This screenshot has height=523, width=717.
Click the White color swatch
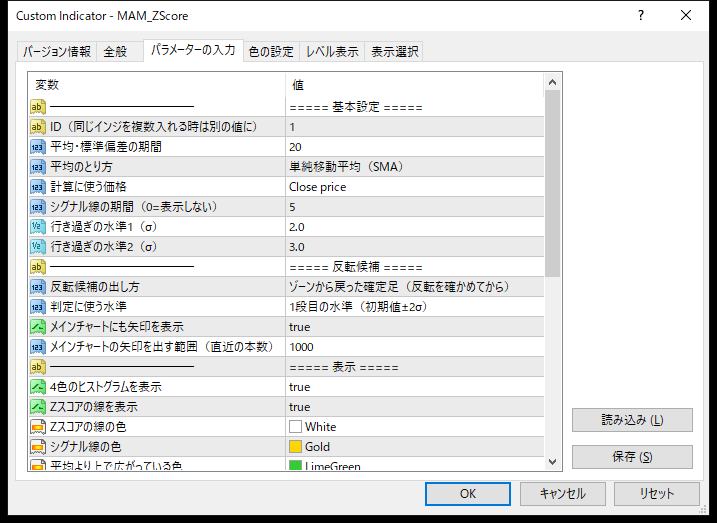295,427
